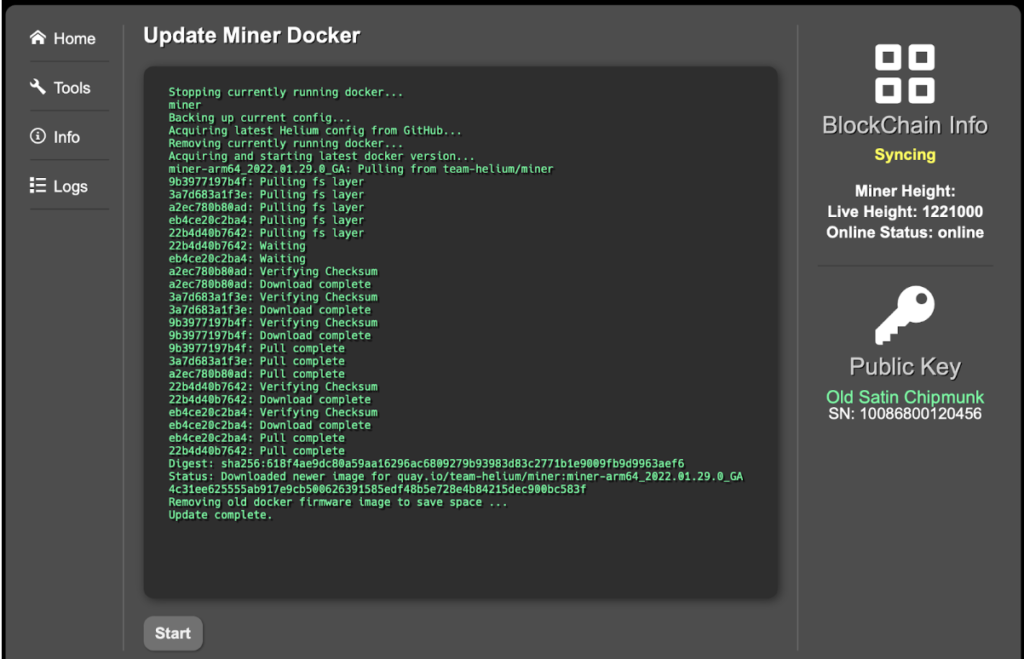Click the SN serial number text
The image size is (1024, 659).
(x=904, y=414)
